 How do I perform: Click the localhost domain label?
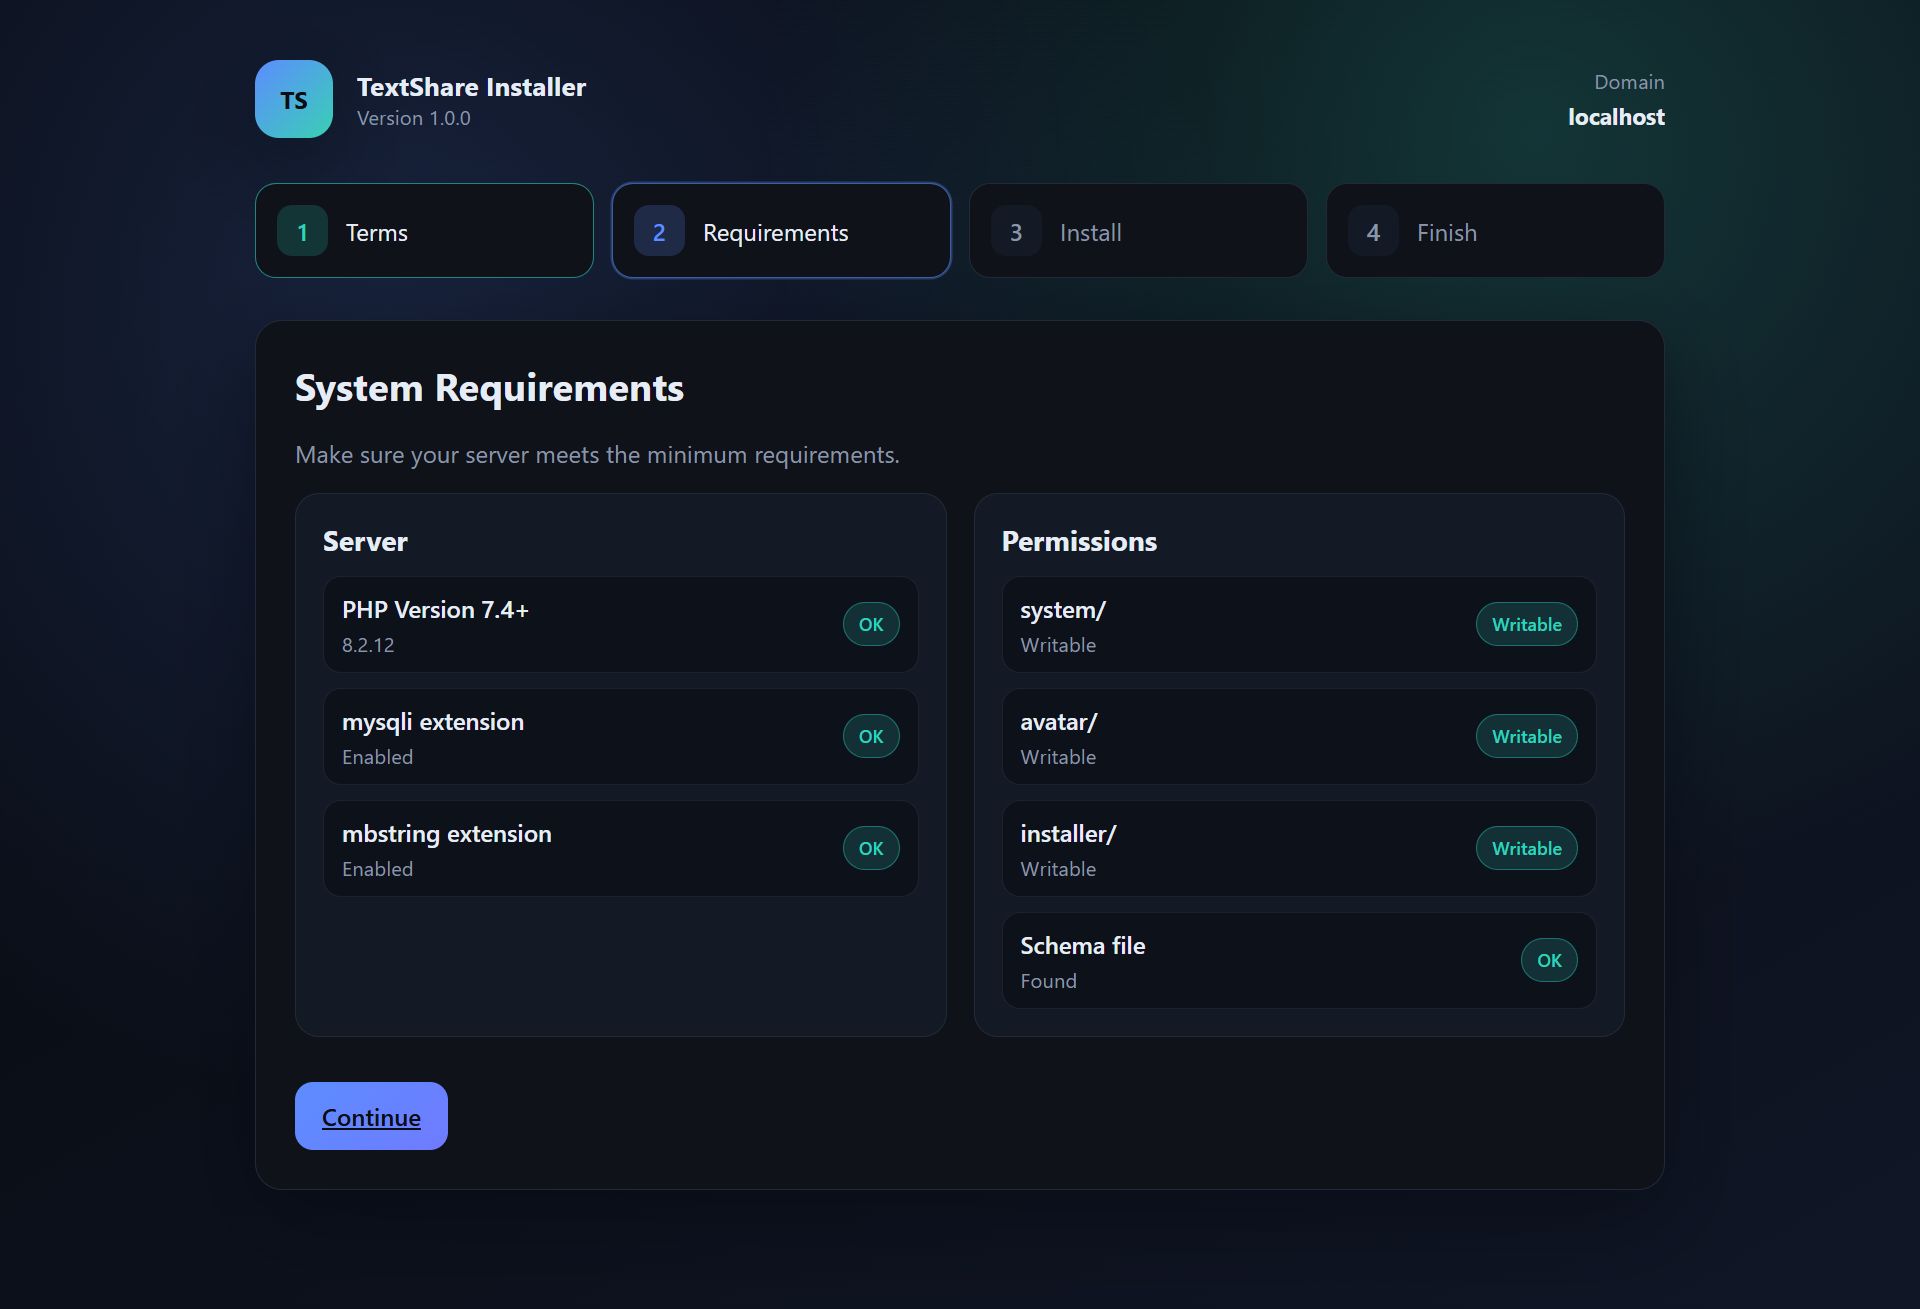(x=1615, y=117)
